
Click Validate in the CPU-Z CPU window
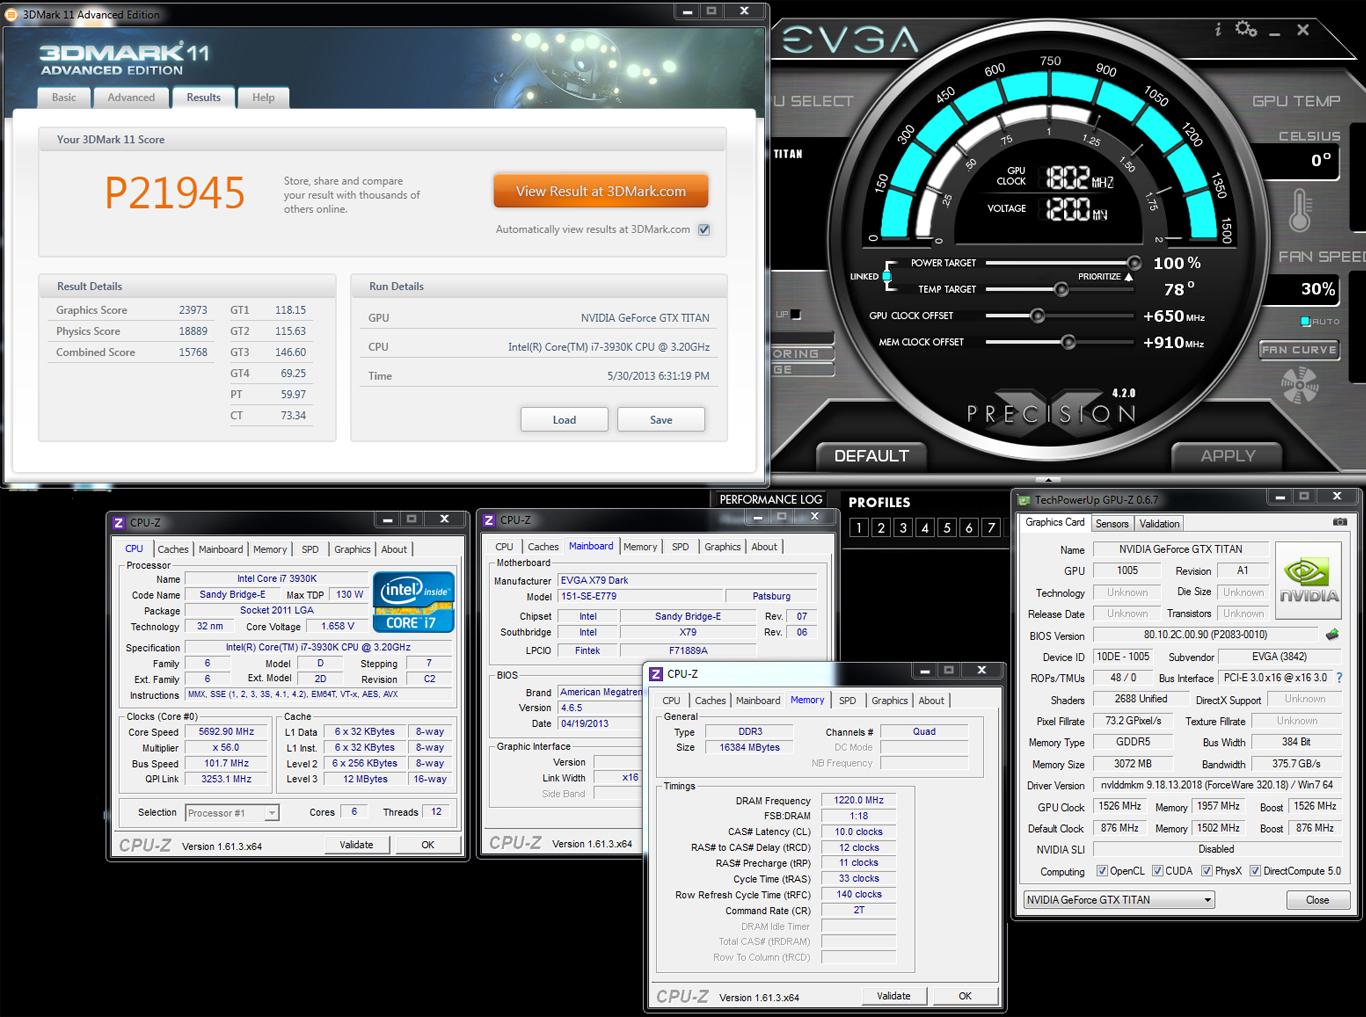pos(356,844)
